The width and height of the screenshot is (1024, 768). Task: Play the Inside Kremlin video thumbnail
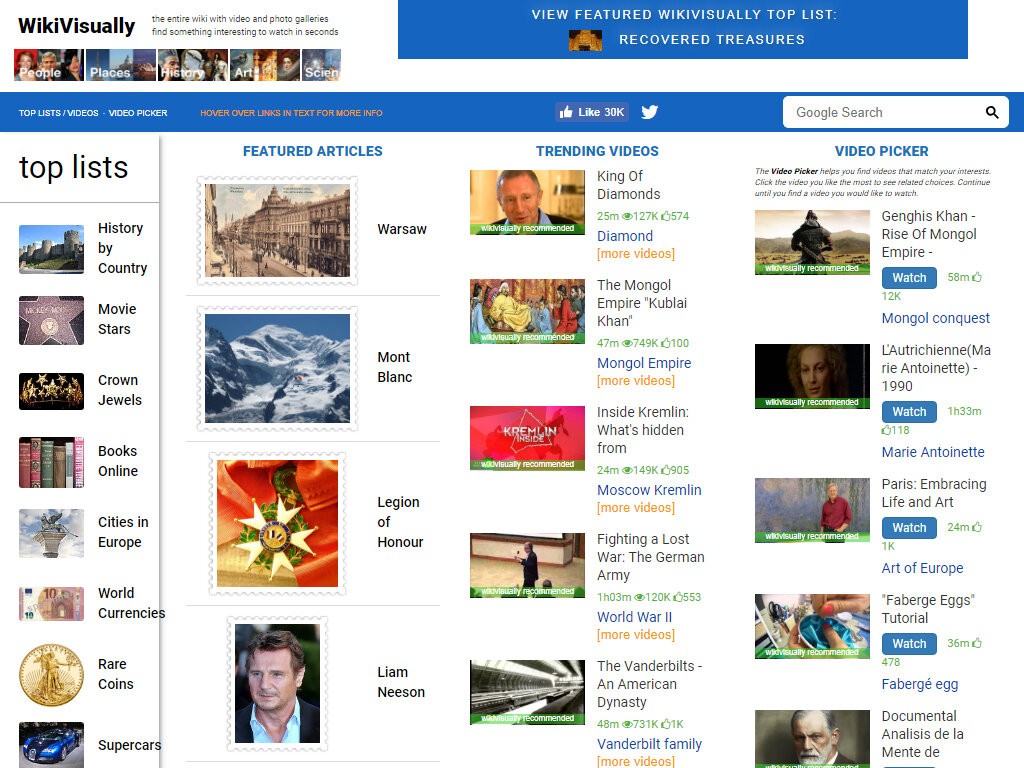tap(528, 438)
